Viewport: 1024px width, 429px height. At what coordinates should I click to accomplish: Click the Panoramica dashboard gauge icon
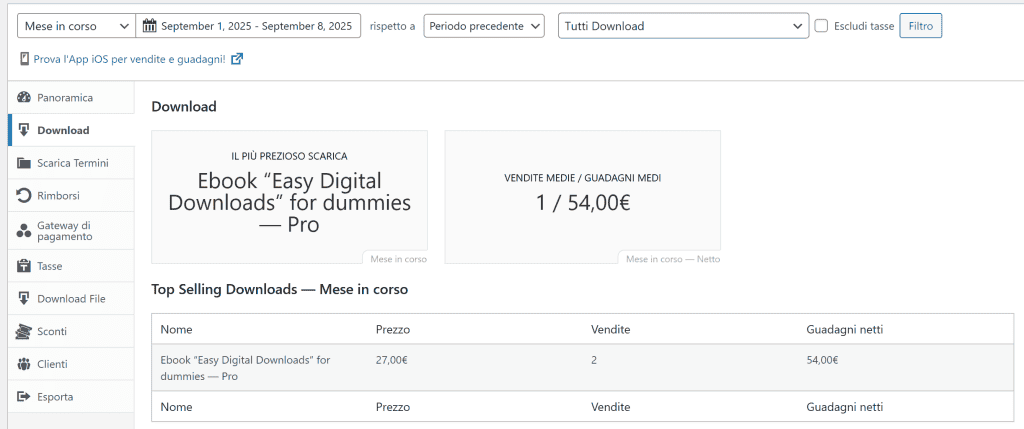point(24,98)
